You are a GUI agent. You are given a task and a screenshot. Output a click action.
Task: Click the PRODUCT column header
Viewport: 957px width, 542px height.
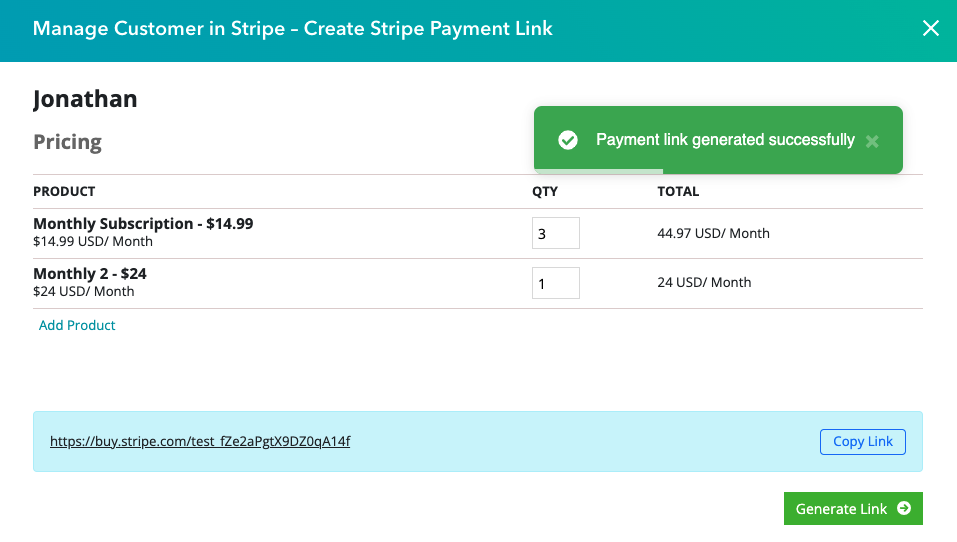pyautogui.click(x=64, y=191)
